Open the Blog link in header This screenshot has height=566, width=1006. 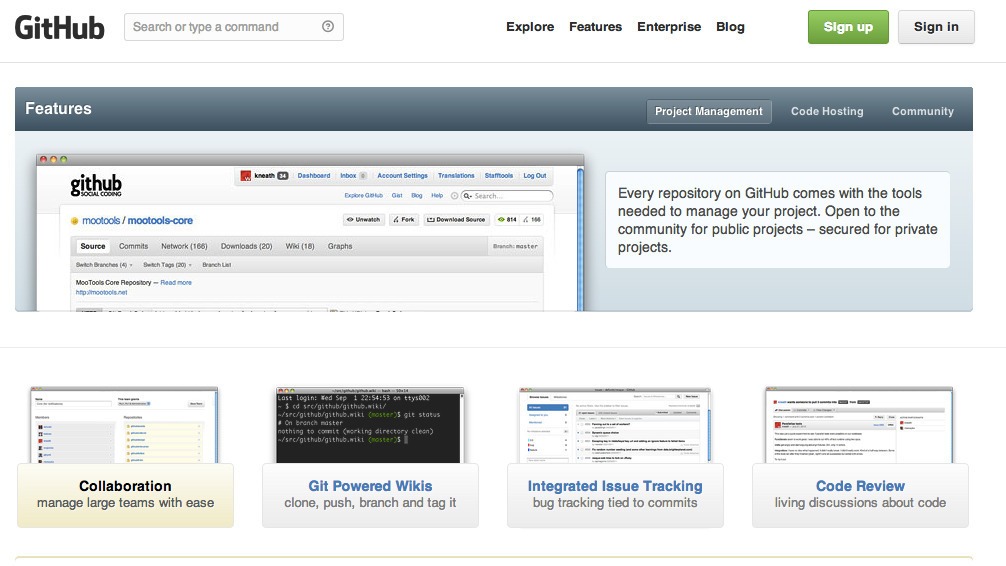(x=730, y=27)
